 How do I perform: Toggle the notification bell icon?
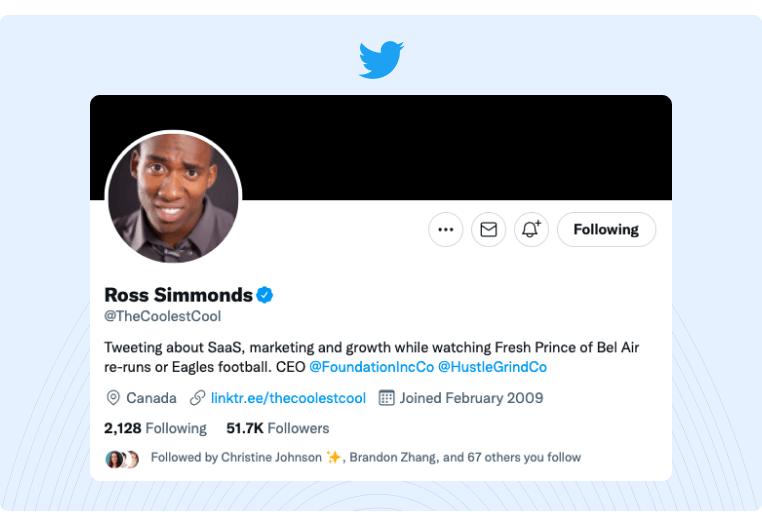531,229
